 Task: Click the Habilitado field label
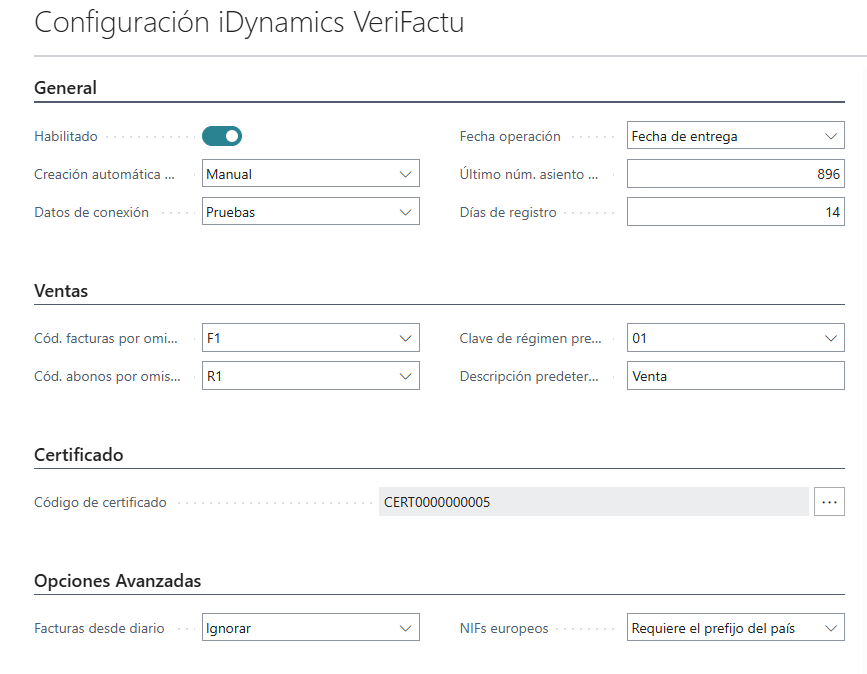click(66, 136)
